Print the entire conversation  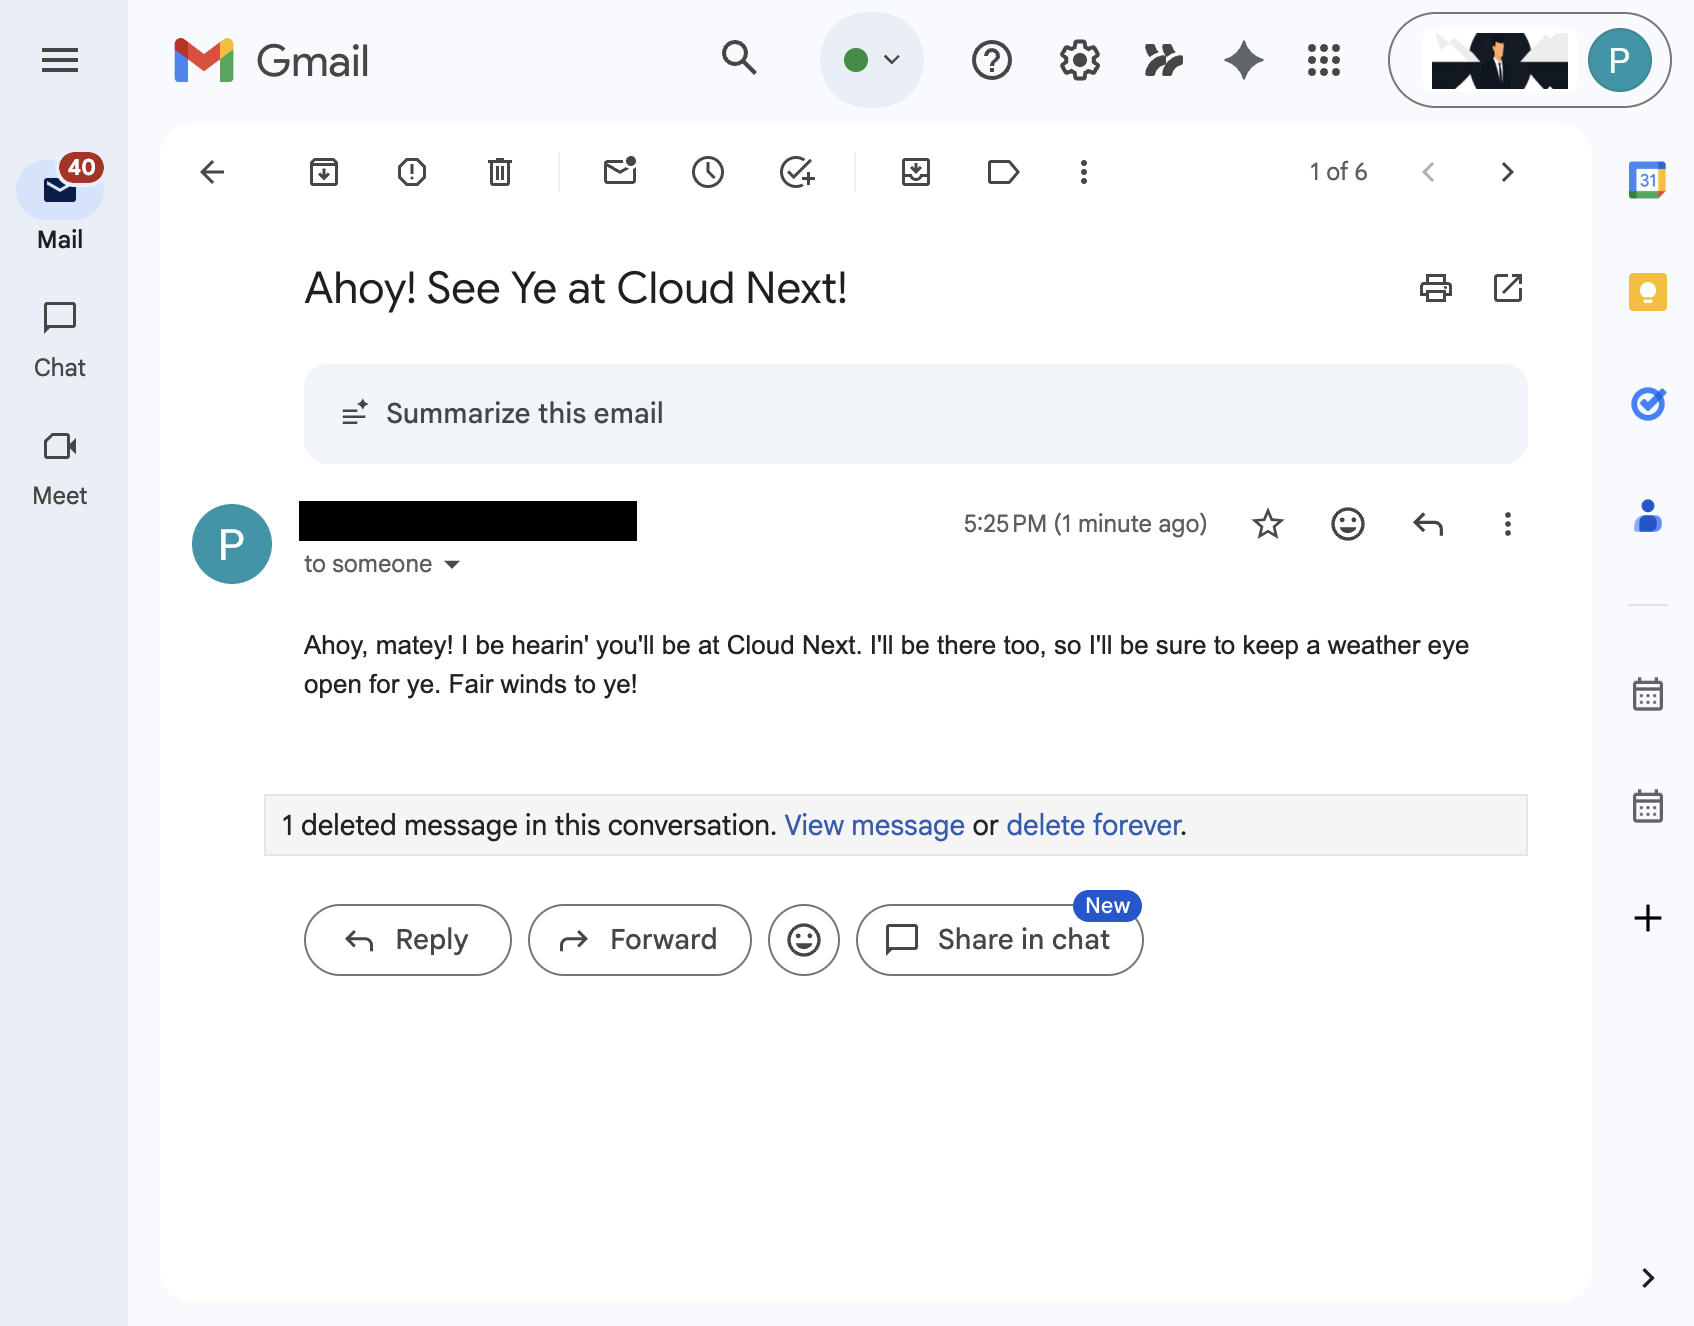pyautogui.click(x=1435, y=288)
